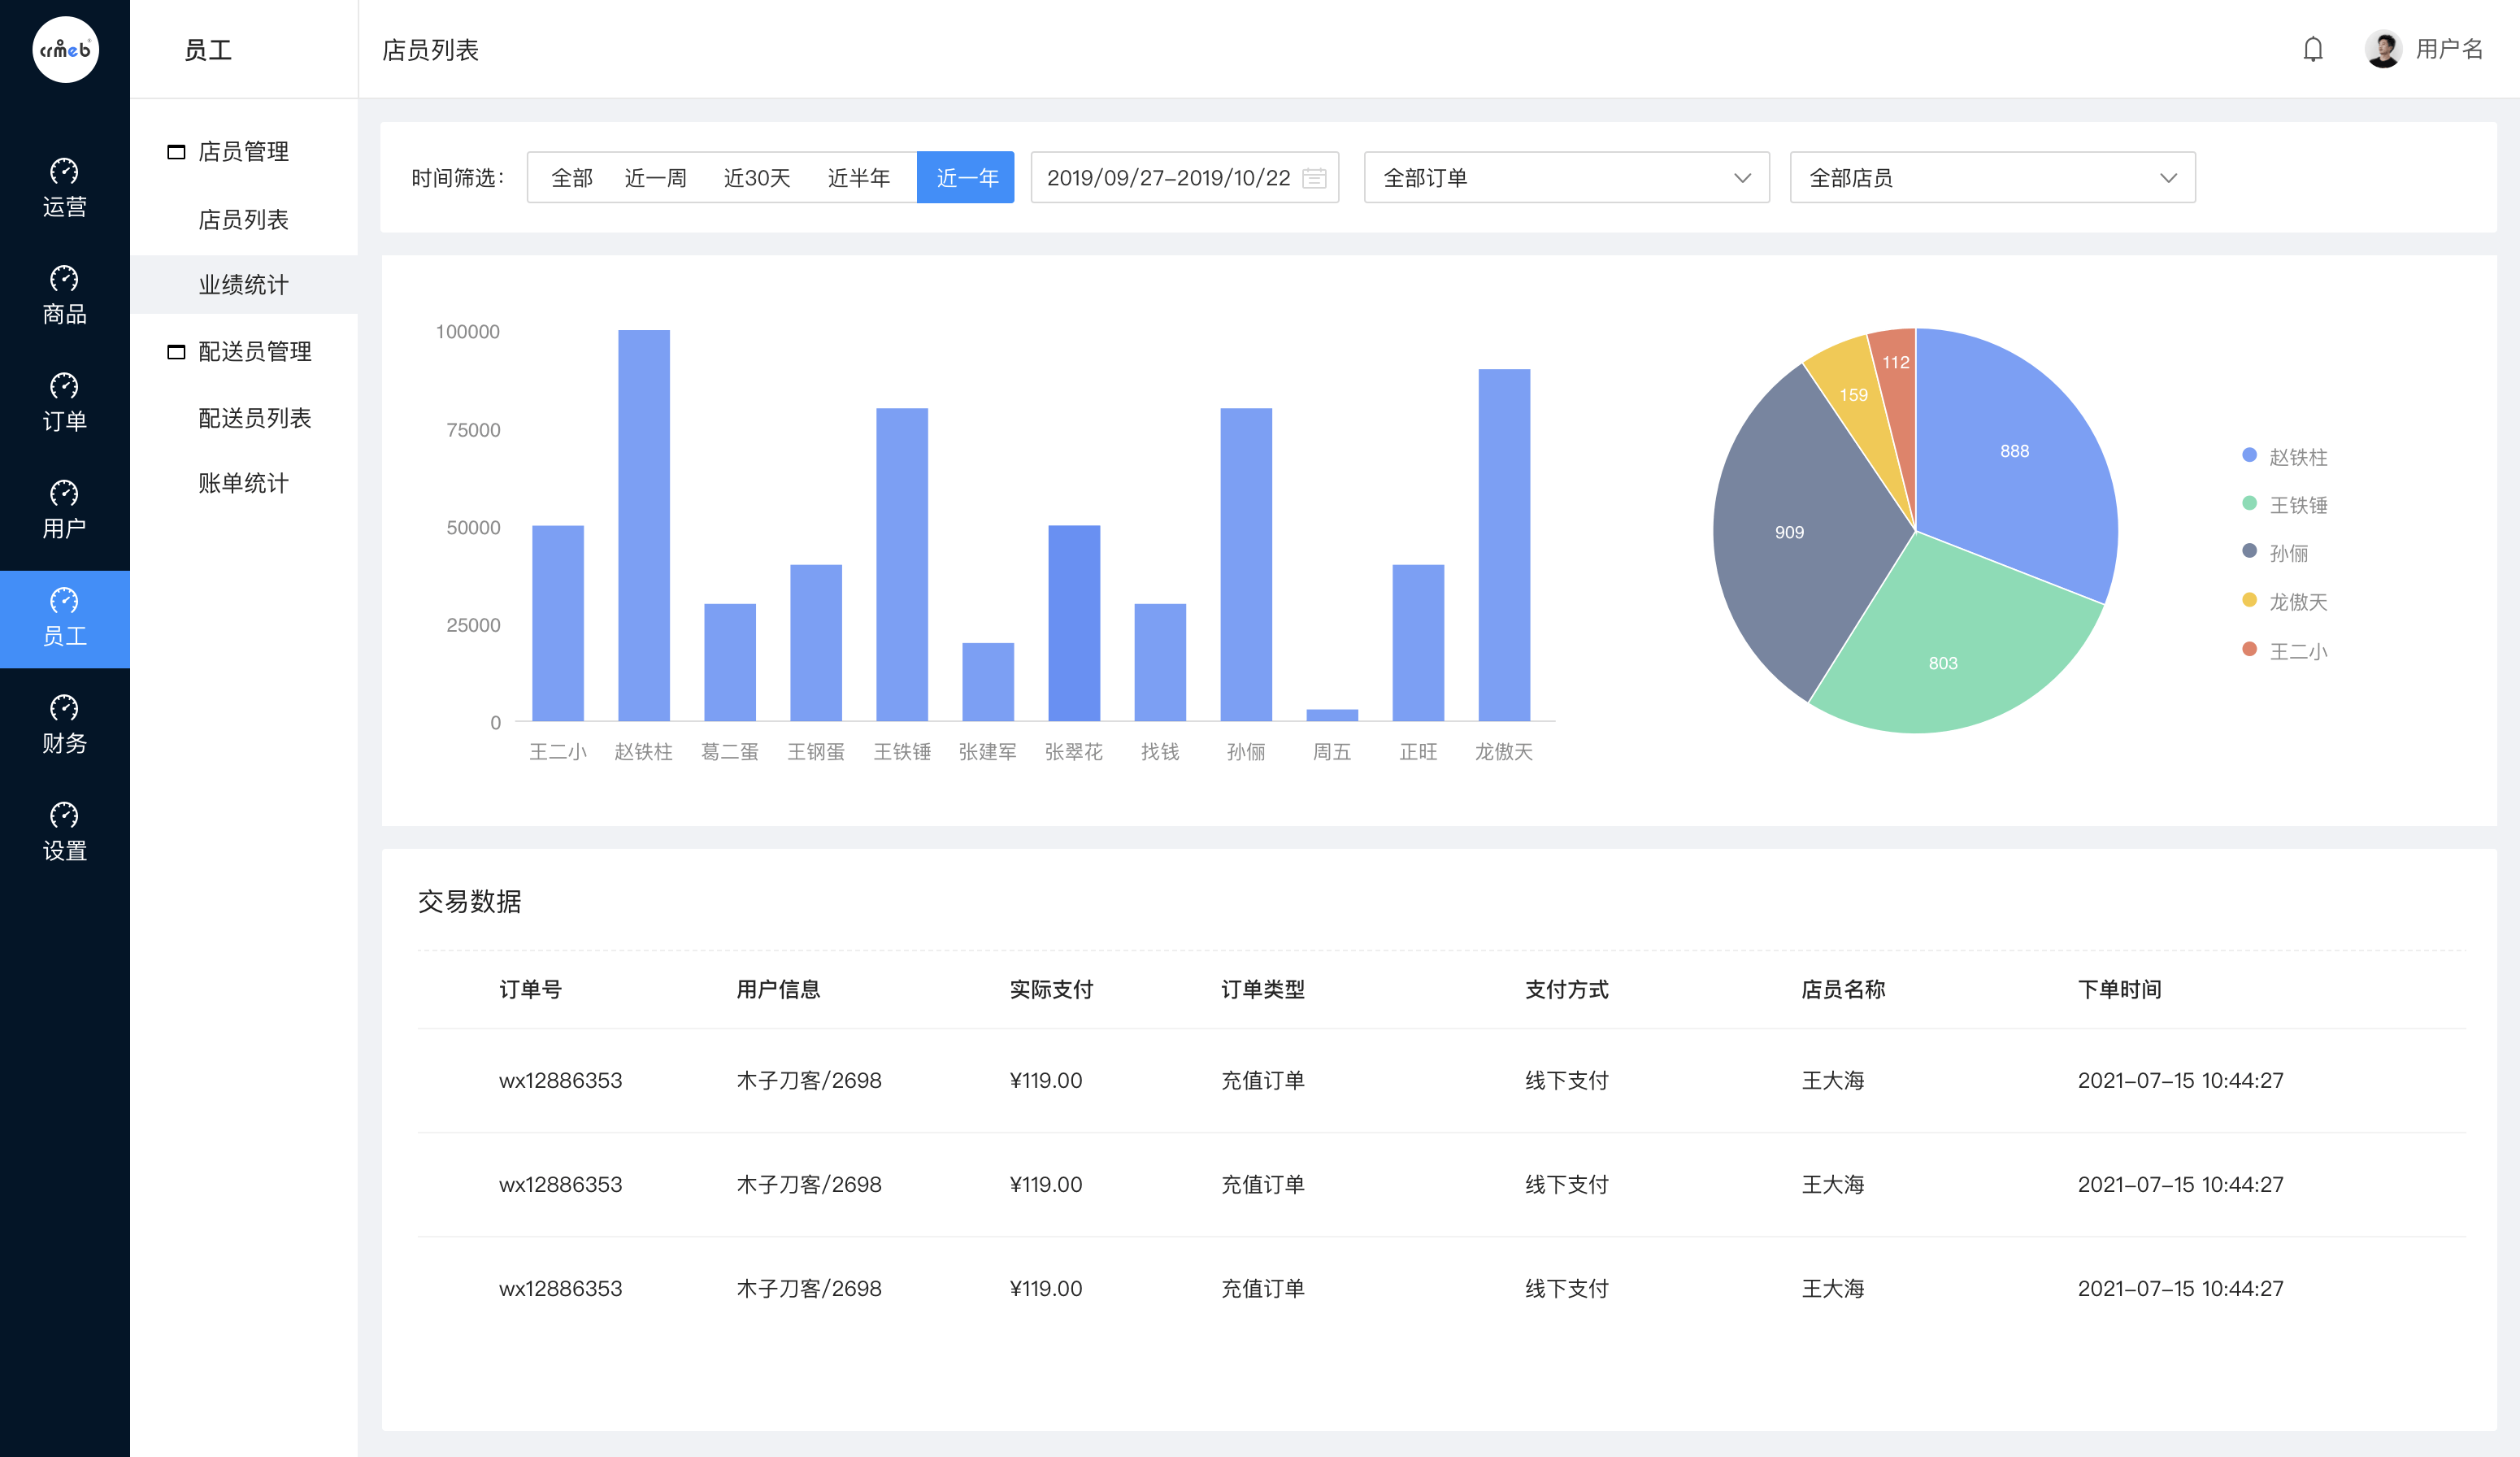
Task: Open 设置 from the sidebar
Action: [x=64, y=831]
